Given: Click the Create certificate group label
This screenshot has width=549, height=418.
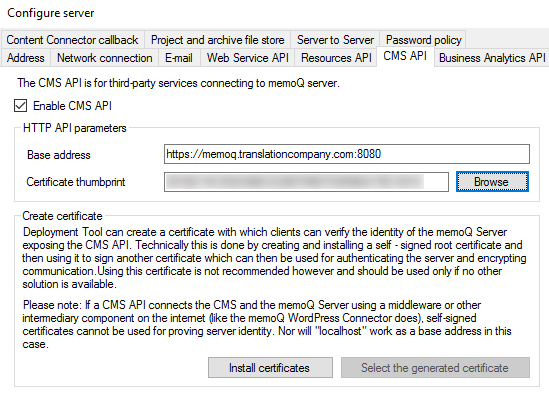Looking at the screenshot, I should coord(62,216).
